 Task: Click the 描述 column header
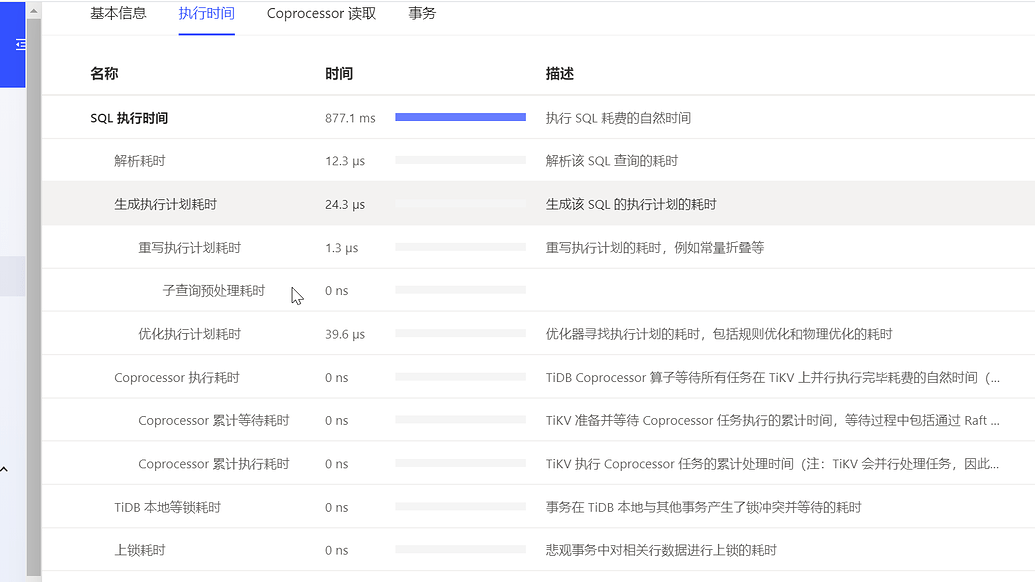tap(560, 74)
